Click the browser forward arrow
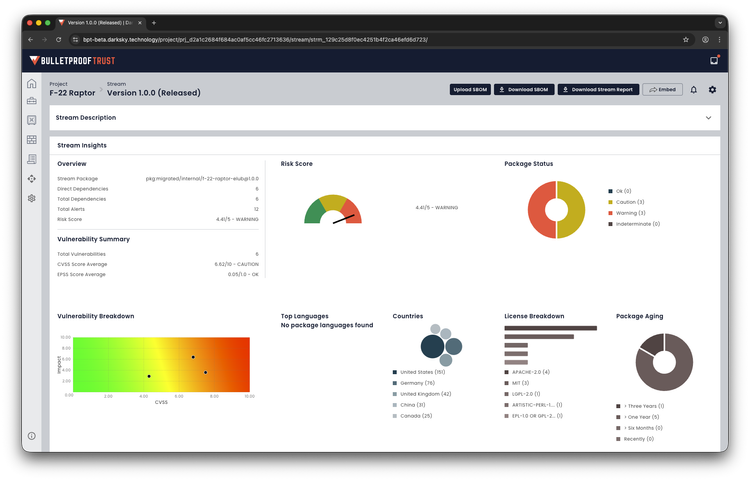Viewport: 750px width, 481px height. point(44,40)
